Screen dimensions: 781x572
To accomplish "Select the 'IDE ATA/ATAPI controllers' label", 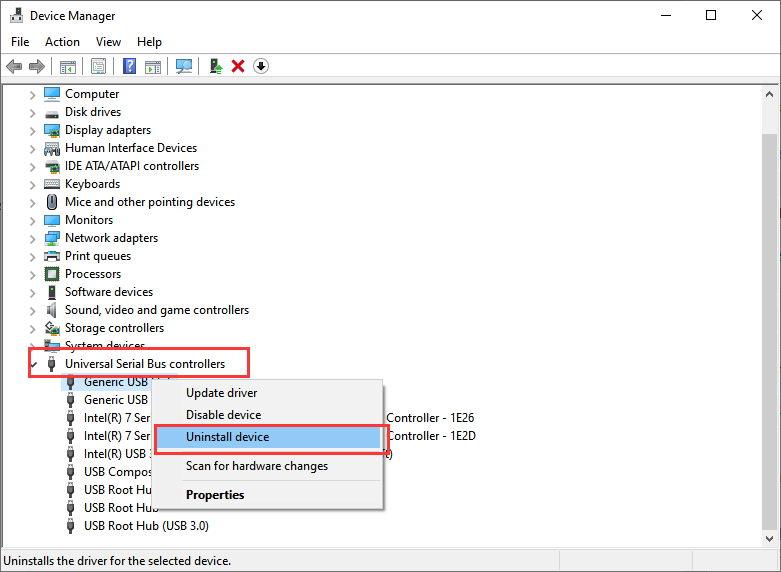I will pos(132,166).
